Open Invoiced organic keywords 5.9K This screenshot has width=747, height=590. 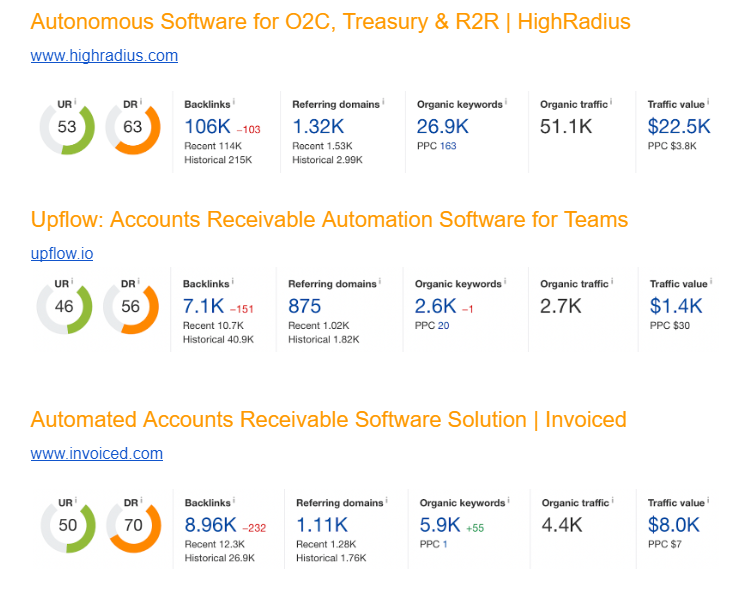pyautogui.click(x=440, y=525)
